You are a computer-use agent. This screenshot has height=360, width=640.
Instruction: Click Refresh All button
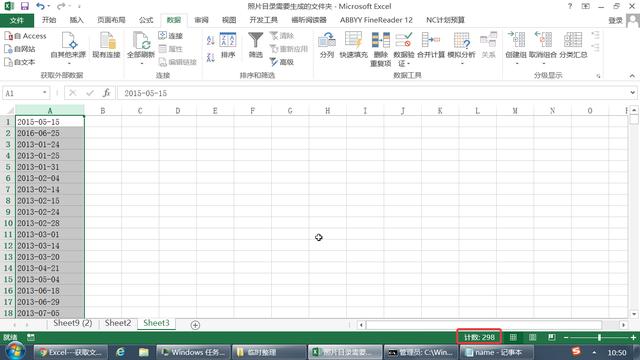click(x=141, y=47)
